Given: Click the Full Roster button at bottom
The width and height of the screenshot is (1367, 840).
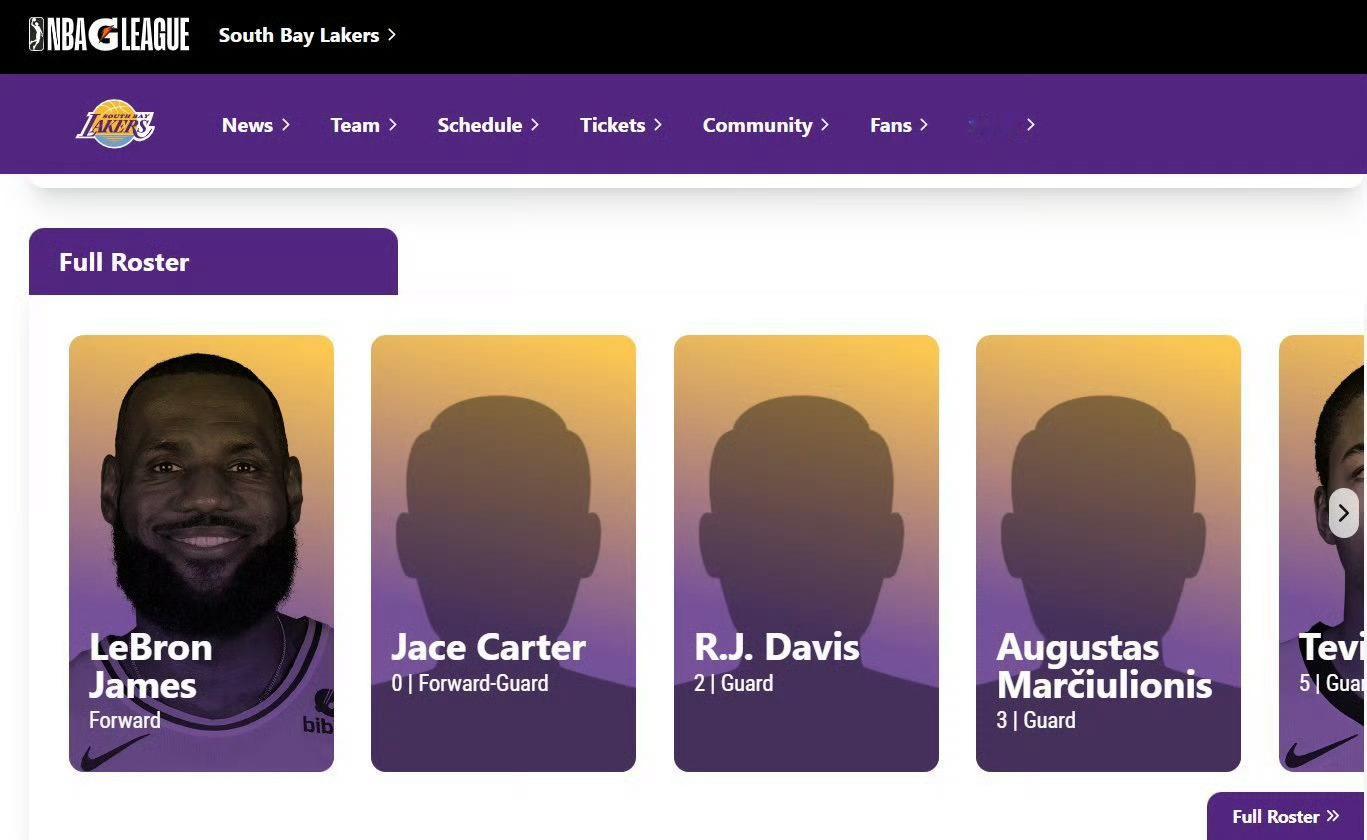Looking at the screenshot, I should (1286, 817).
